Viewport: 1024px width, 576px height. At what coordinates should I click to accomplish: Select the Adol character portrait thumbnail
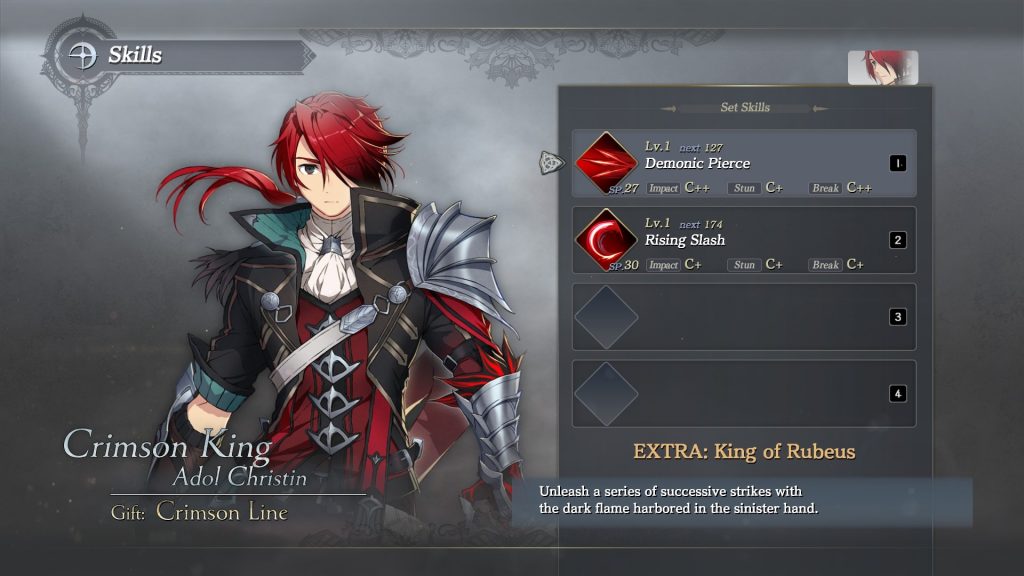[883, 68]
